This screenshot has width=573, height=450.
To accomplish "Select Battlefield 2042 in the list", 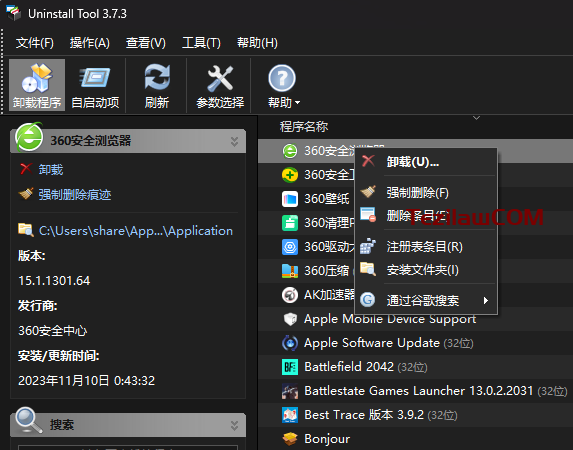I will (x=415, y=367).
